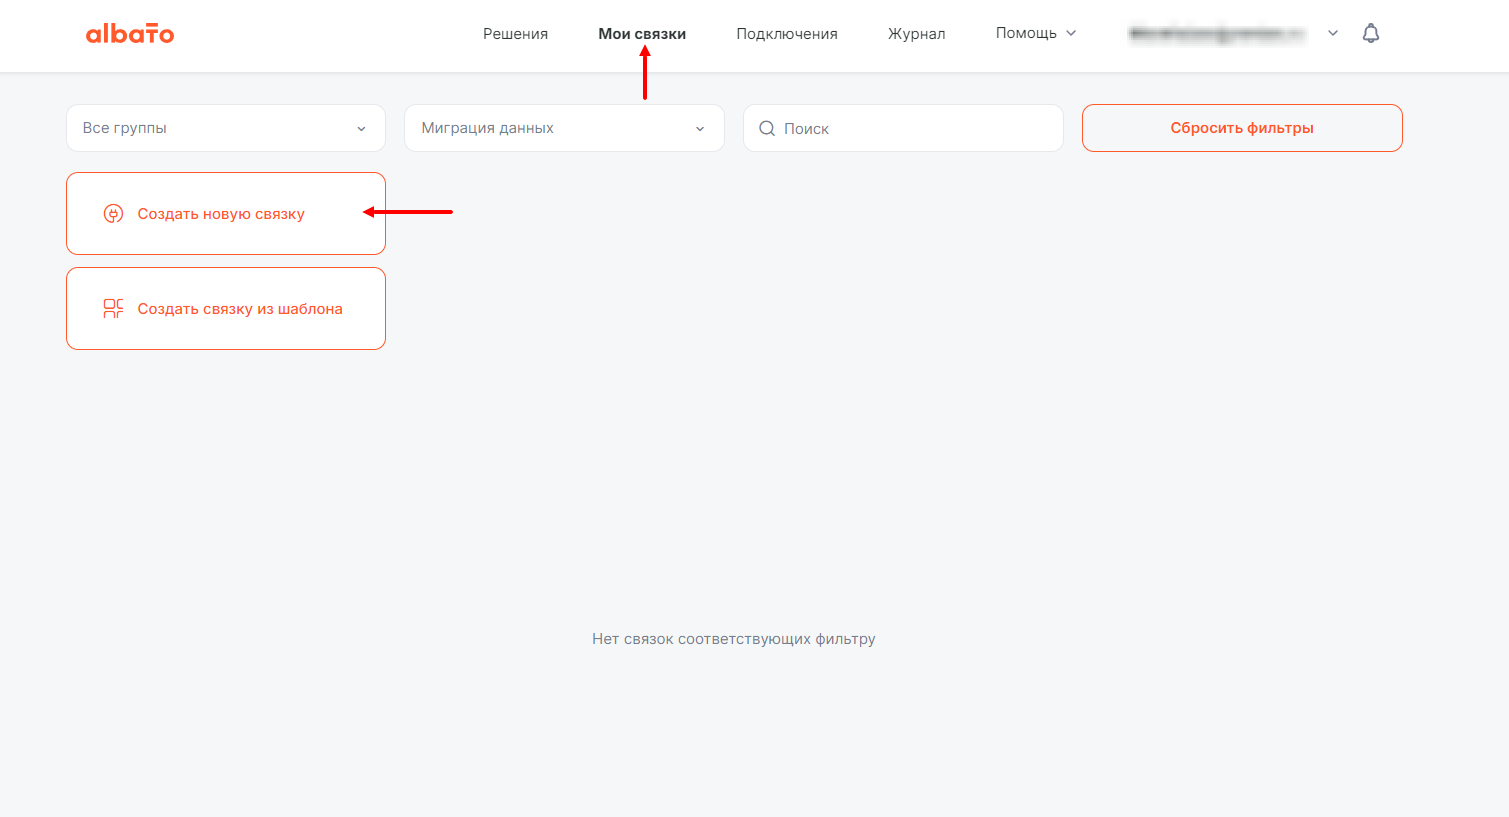
Task: Open the Подключения page
Action: (x=787, y=34)
